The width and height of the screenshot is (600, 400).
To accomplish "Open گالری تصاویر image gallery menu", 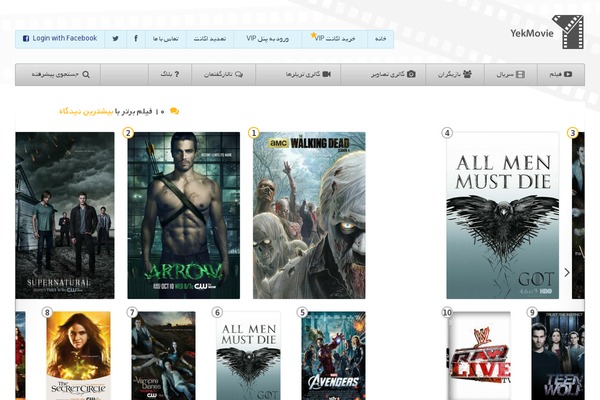I will [383, 74].
